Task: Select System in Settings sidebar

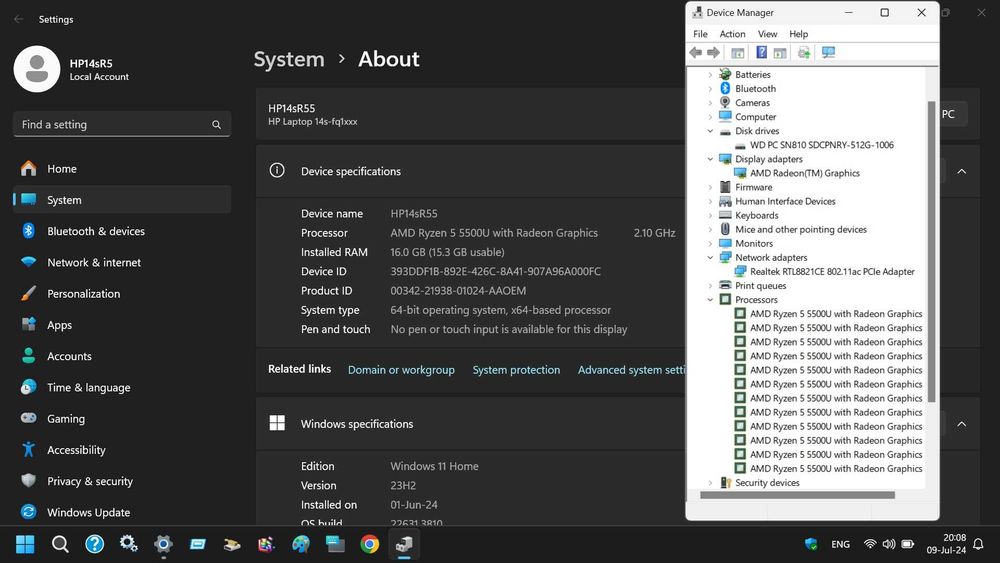Action: pyautogui.click(x=122, y=200)
